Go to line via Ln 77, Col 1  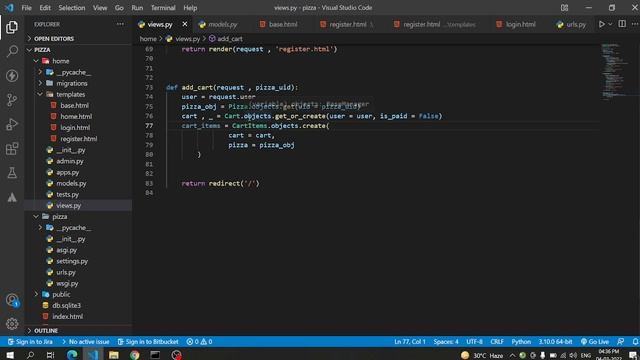[x=409, y=342]
